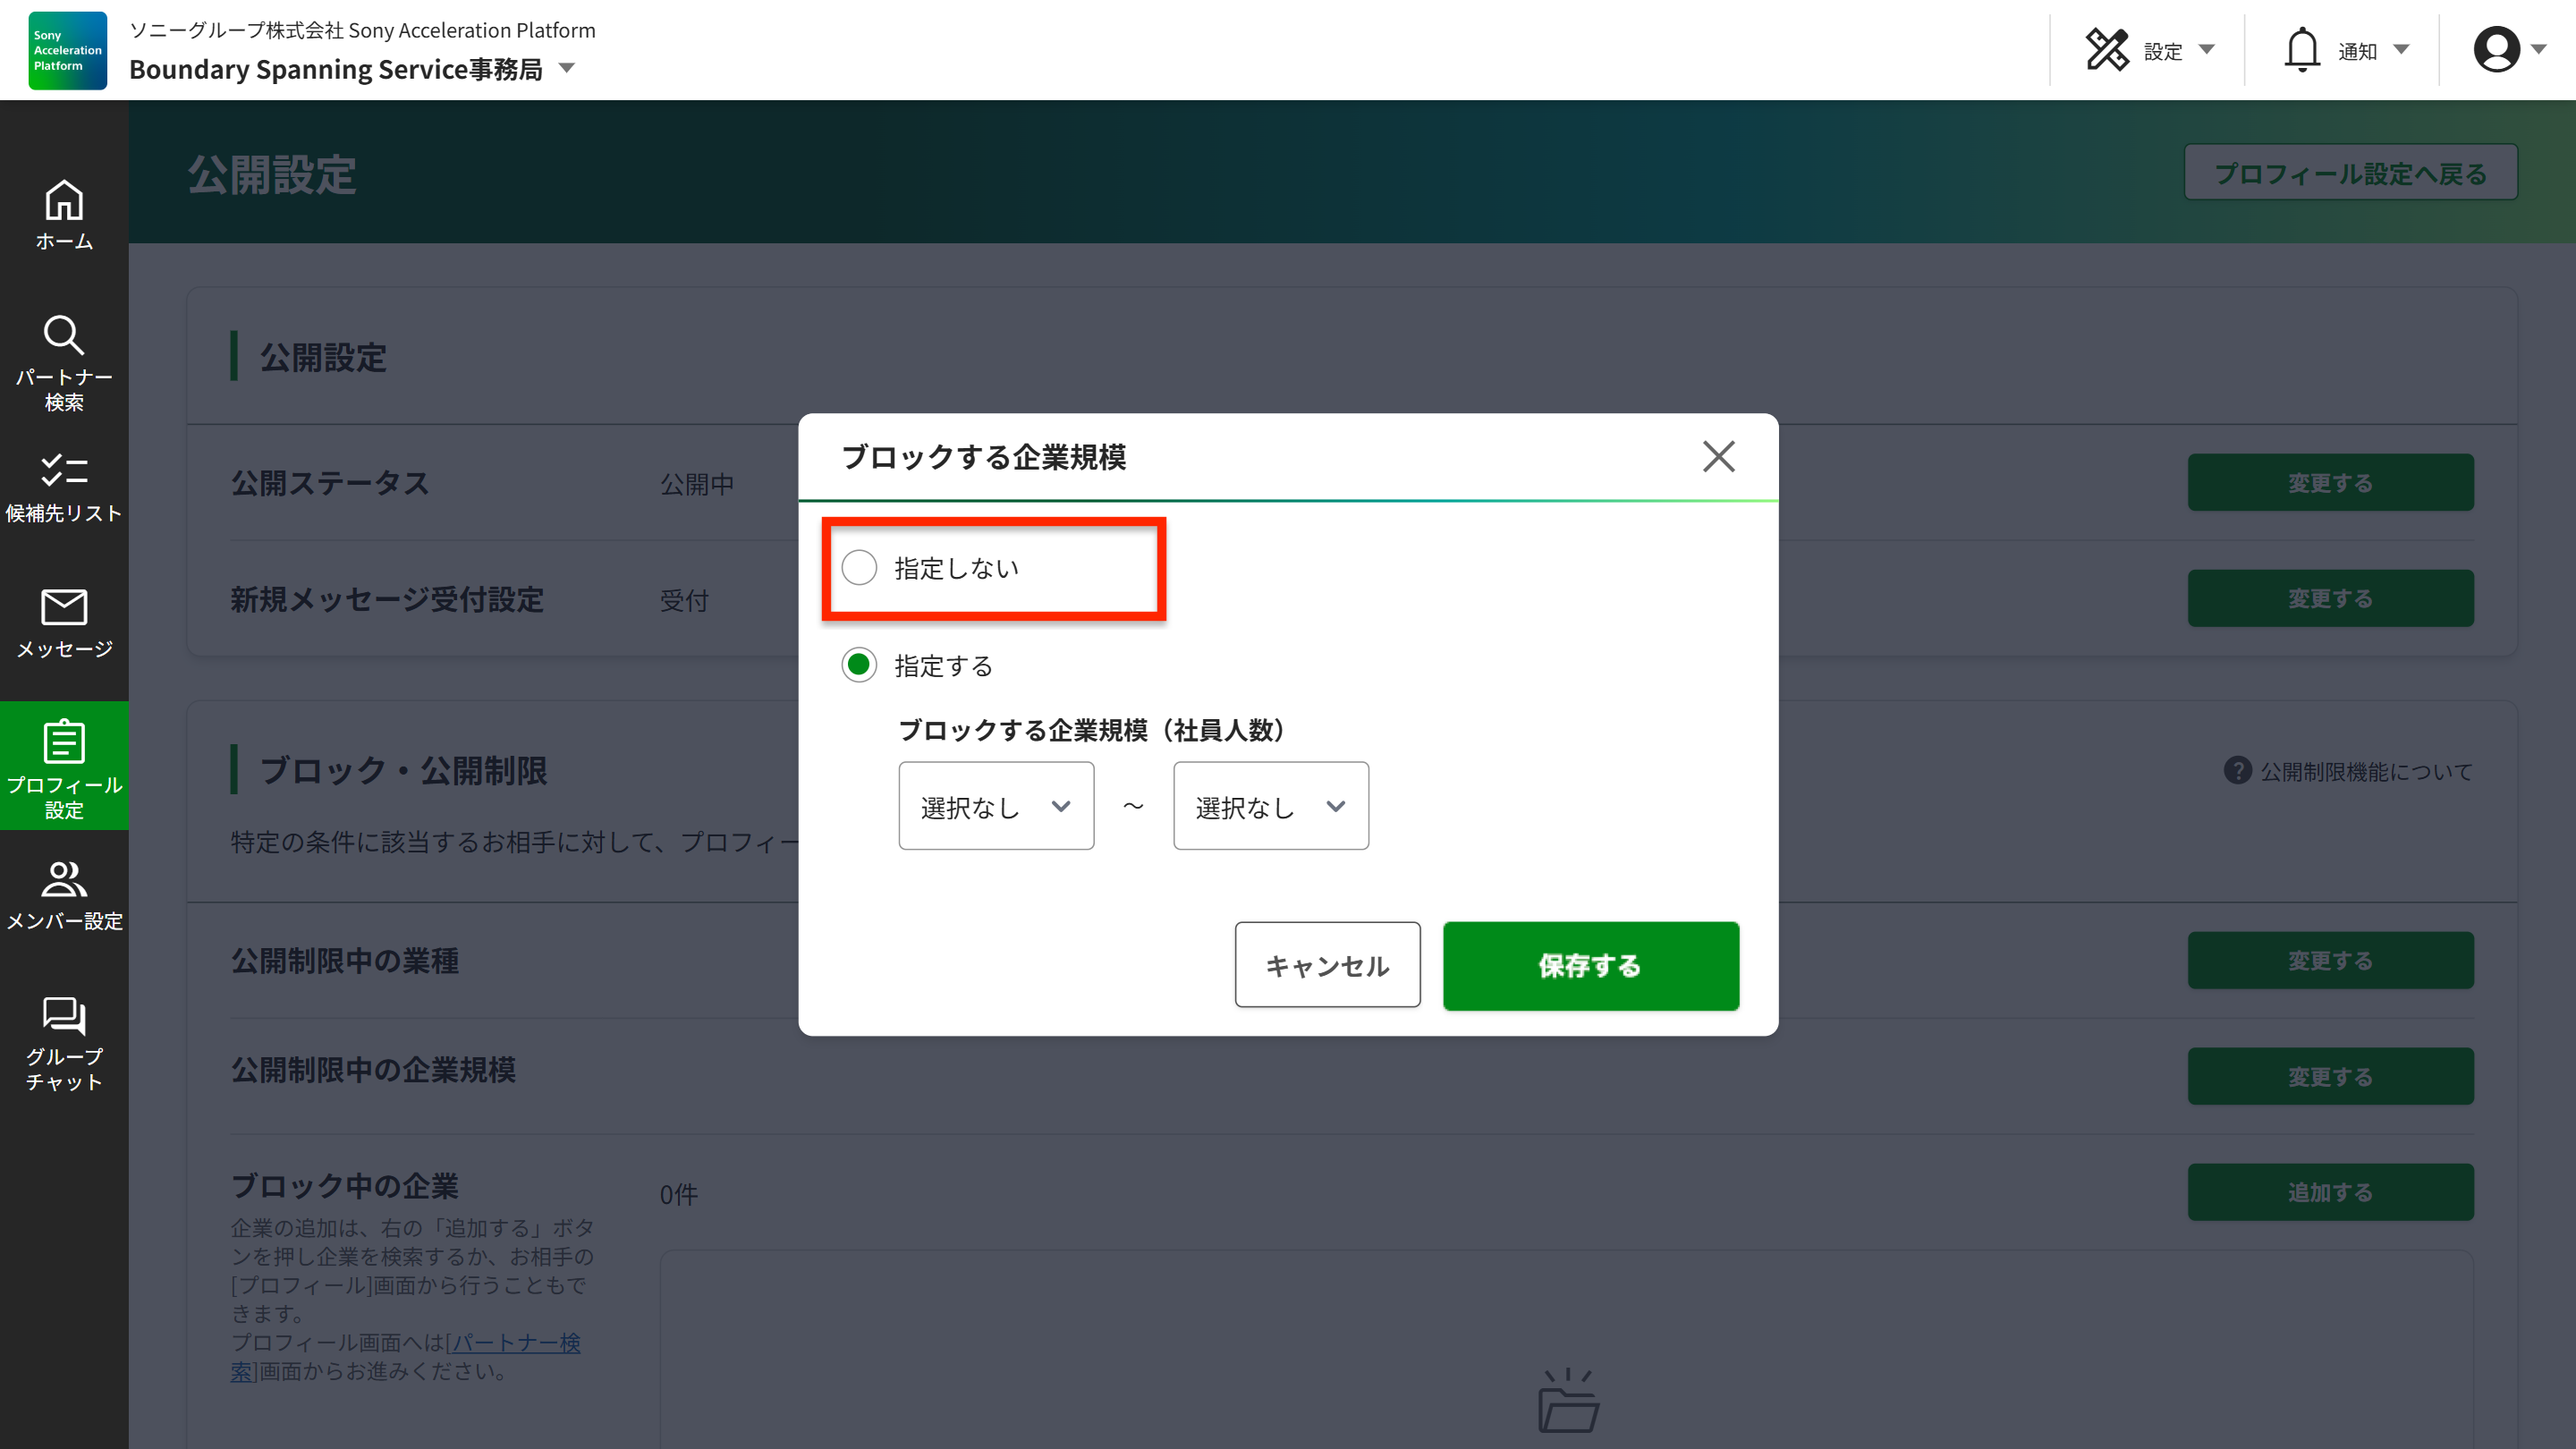Click the Home icon in sidebar
The height and width of the screenshot is (1449, 2576).
[64, 201]
